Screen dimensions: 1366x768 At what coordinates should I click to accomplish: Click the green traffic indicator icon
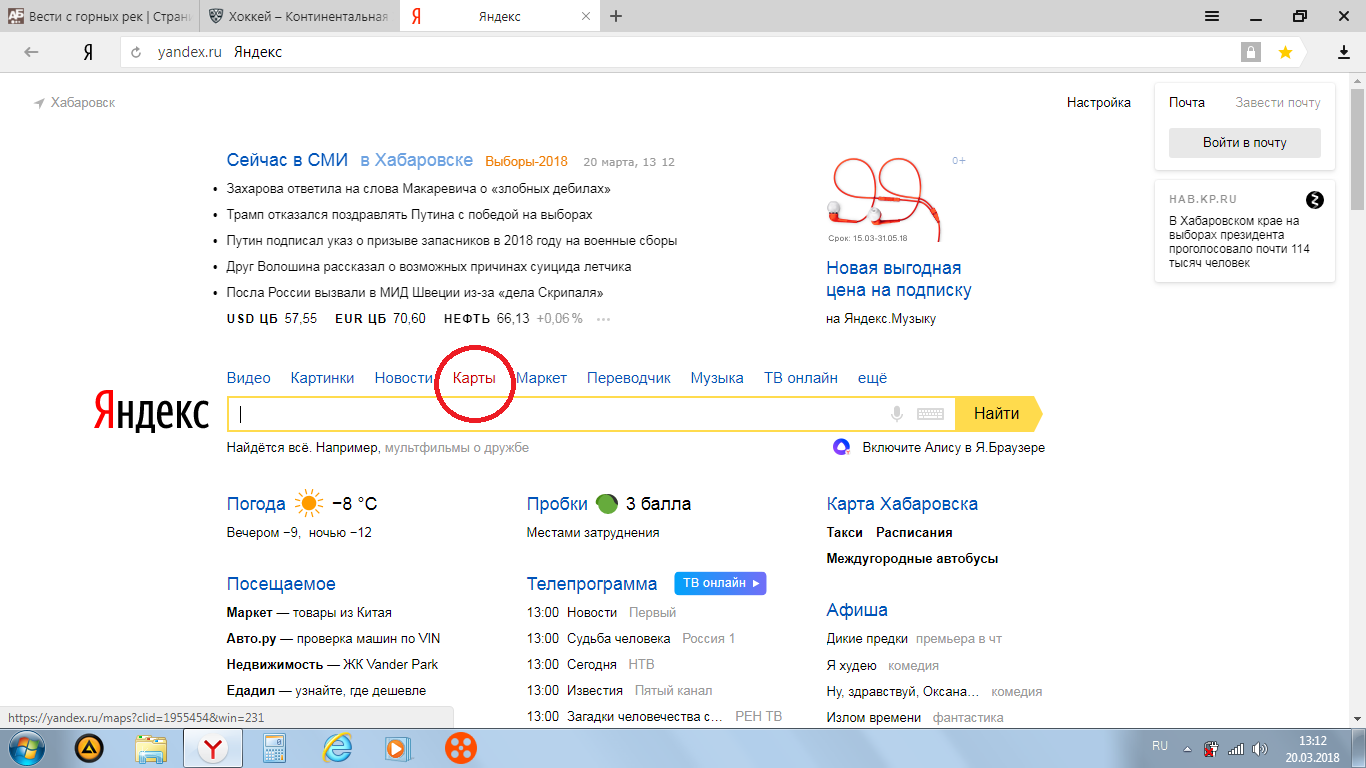[x=606, y=503]
